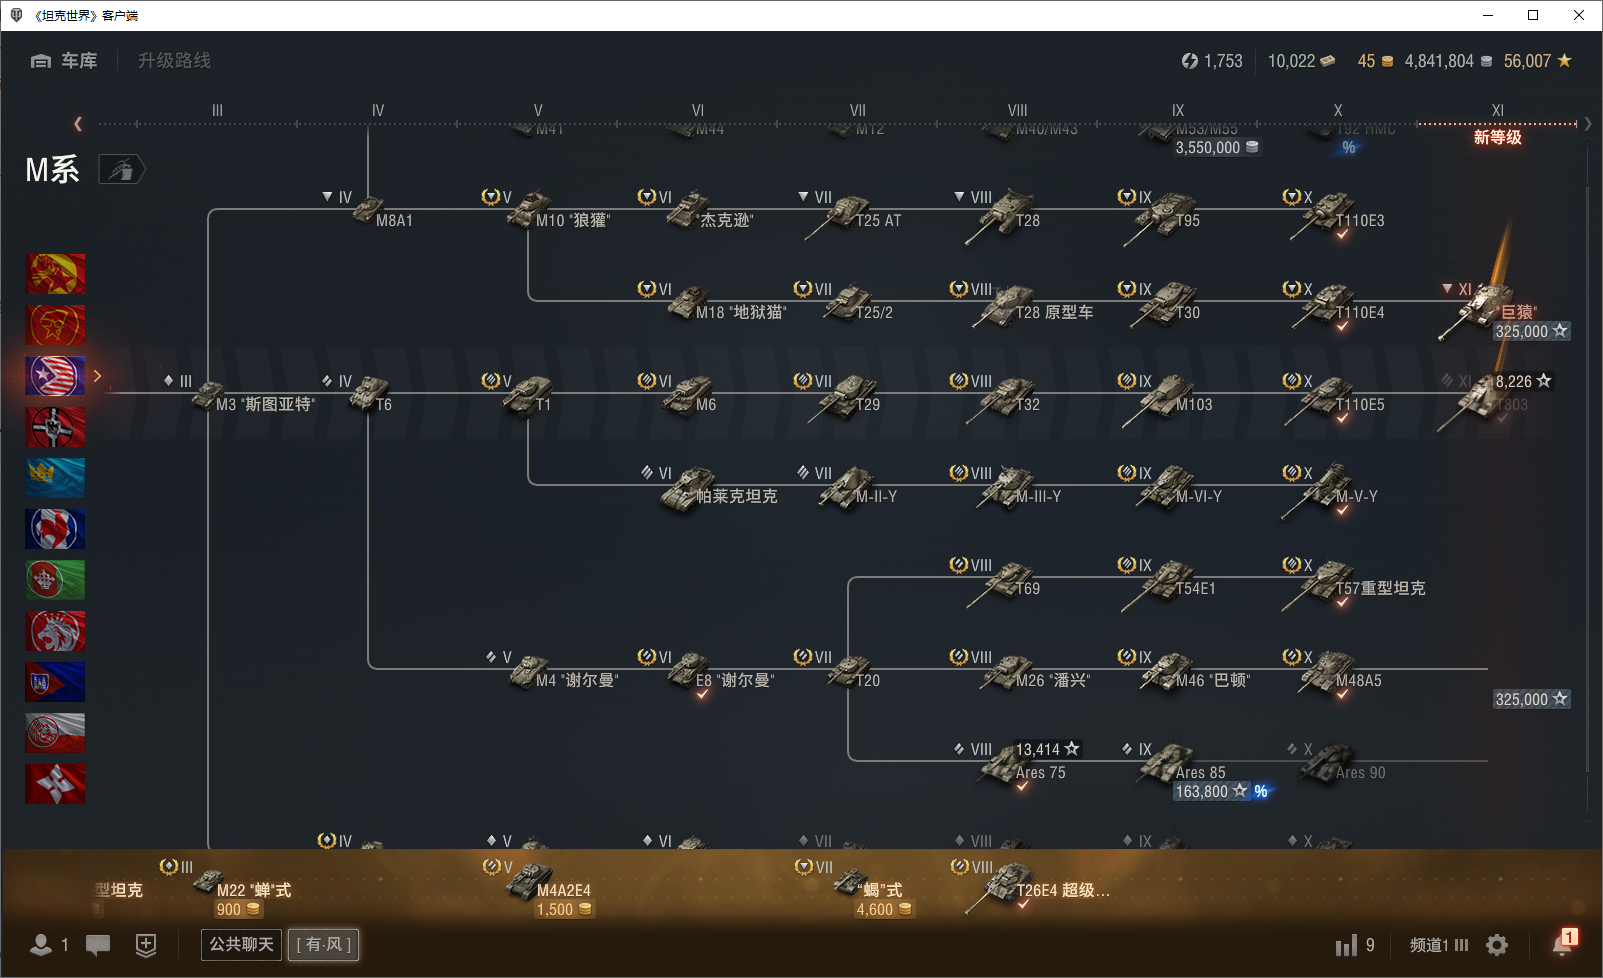Select the 巨猿 tier XI tank
The height and width of the screenshot is (978, 1603).
tap(1490, 310)
